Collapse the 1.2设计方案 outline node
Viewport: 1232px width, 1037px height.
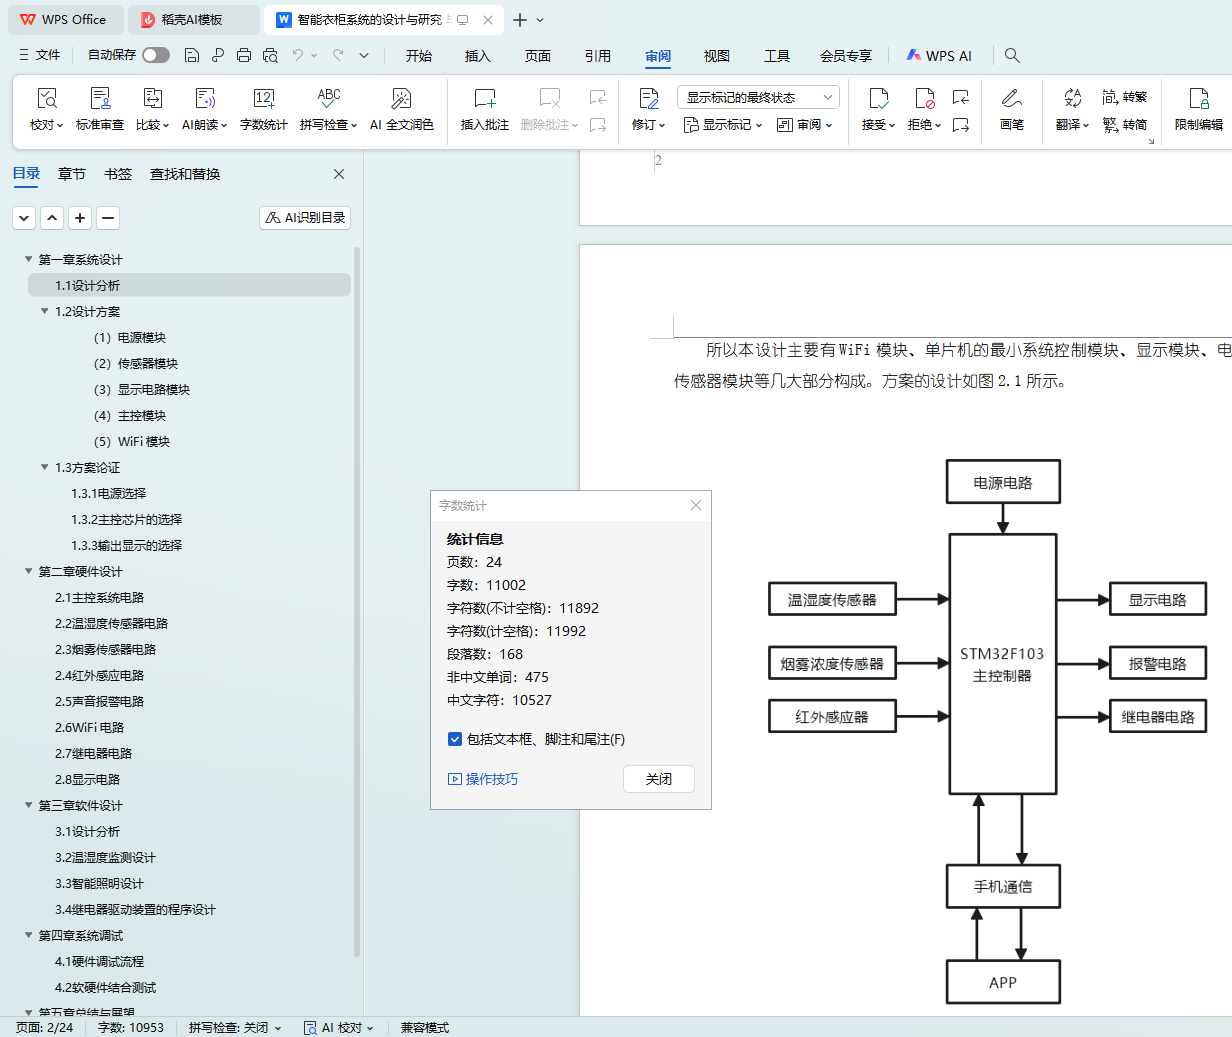coord(45,311)
